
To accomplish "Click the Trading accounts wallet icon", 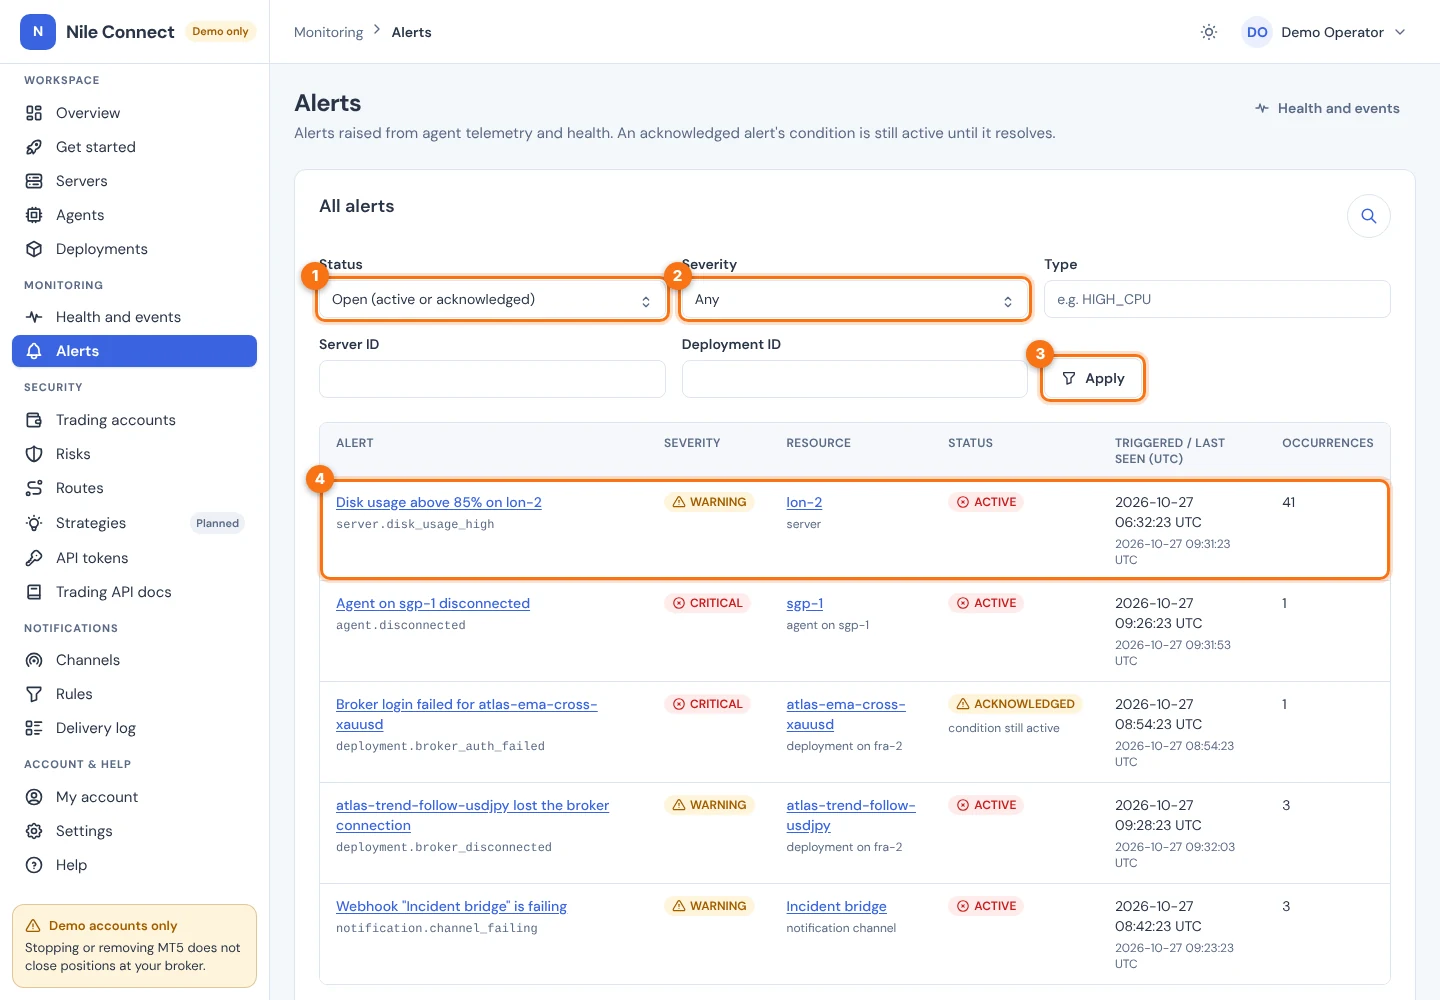I will pos(34,420).
